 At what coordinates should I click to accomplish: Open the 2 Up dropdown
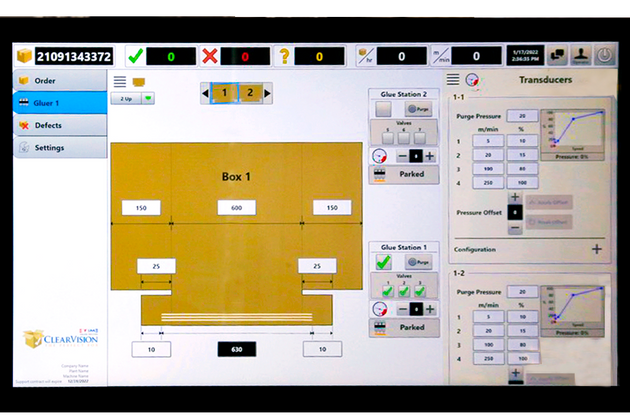coord(148,98)
